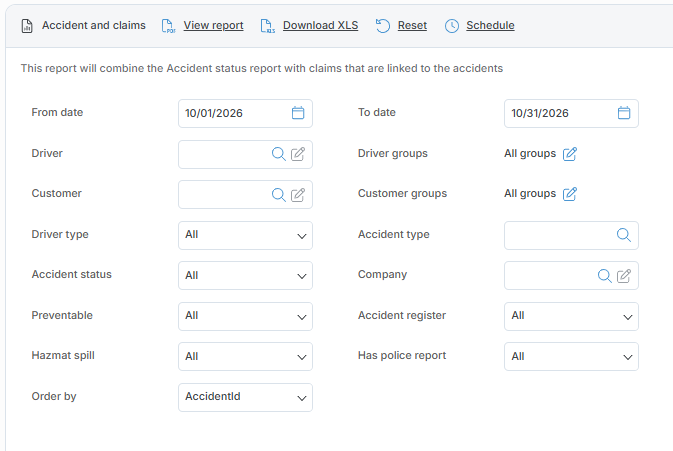Edit Customer groups selection
The image size is (673, 451).
pos(570,194)
